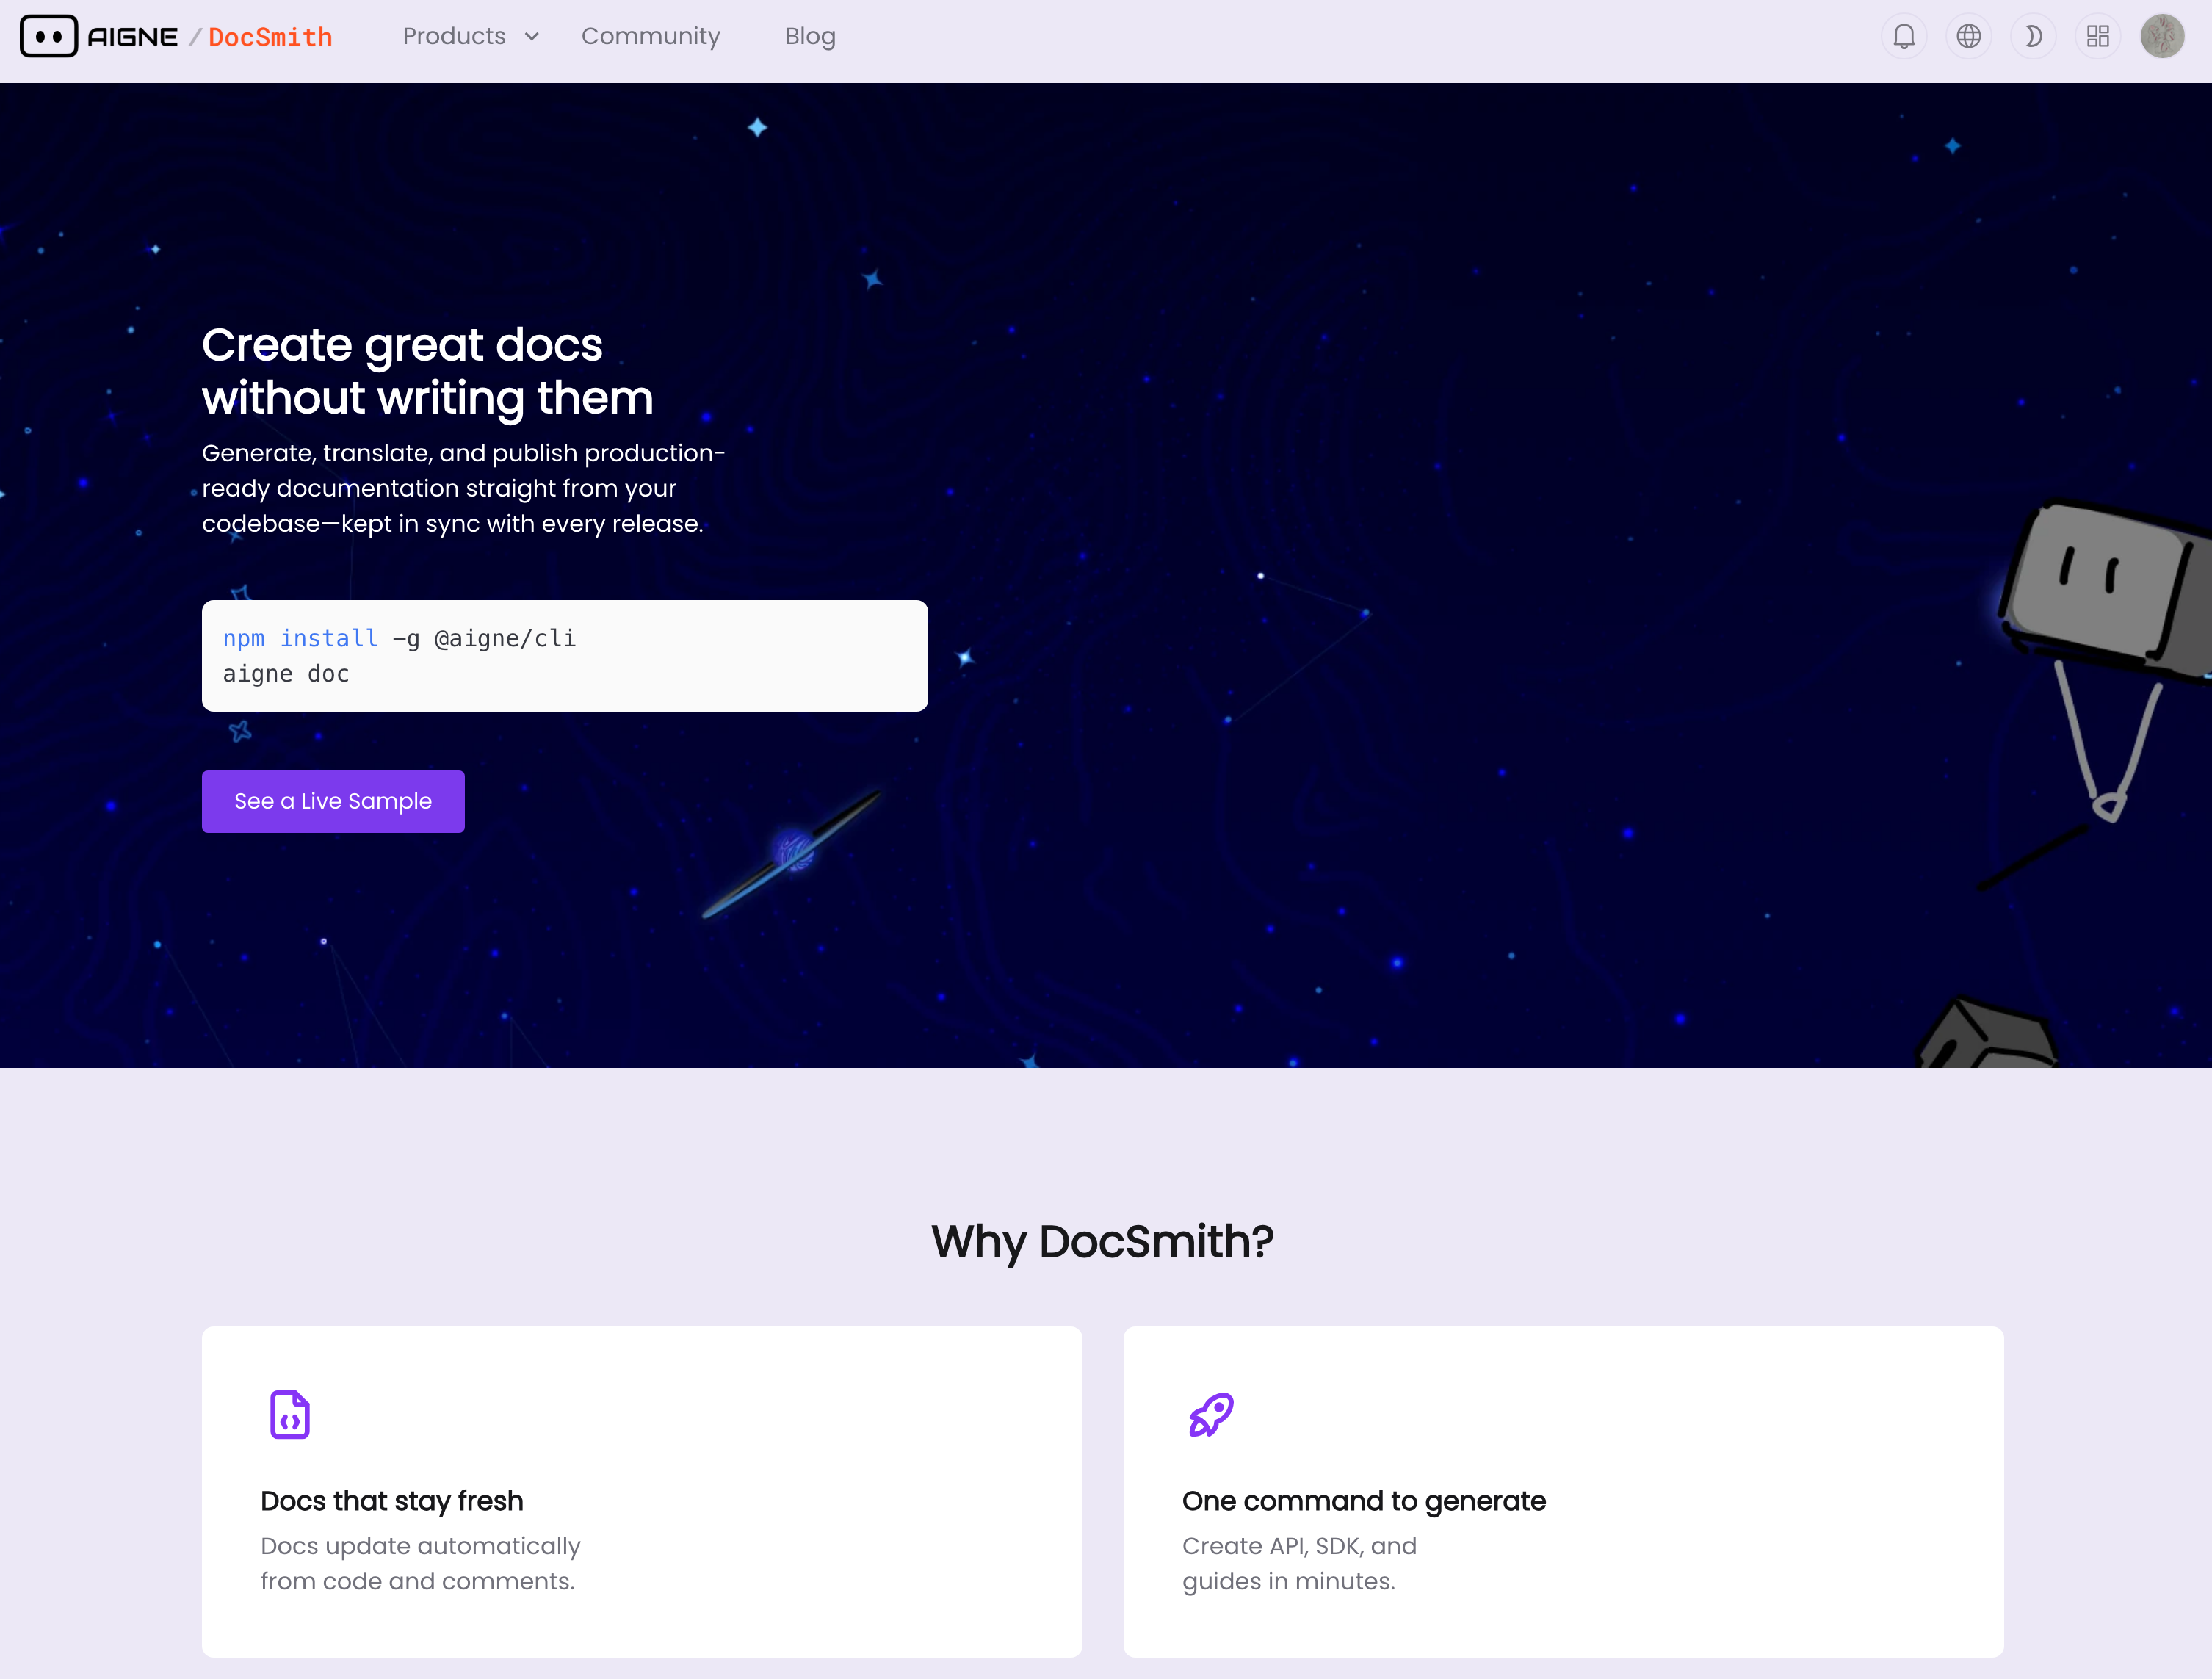Image resolution: width=2212 pixels, height=1679 pixels.
Task: Open the user avatar menu
Action: pyautogui.click(x=2161, y=37)
